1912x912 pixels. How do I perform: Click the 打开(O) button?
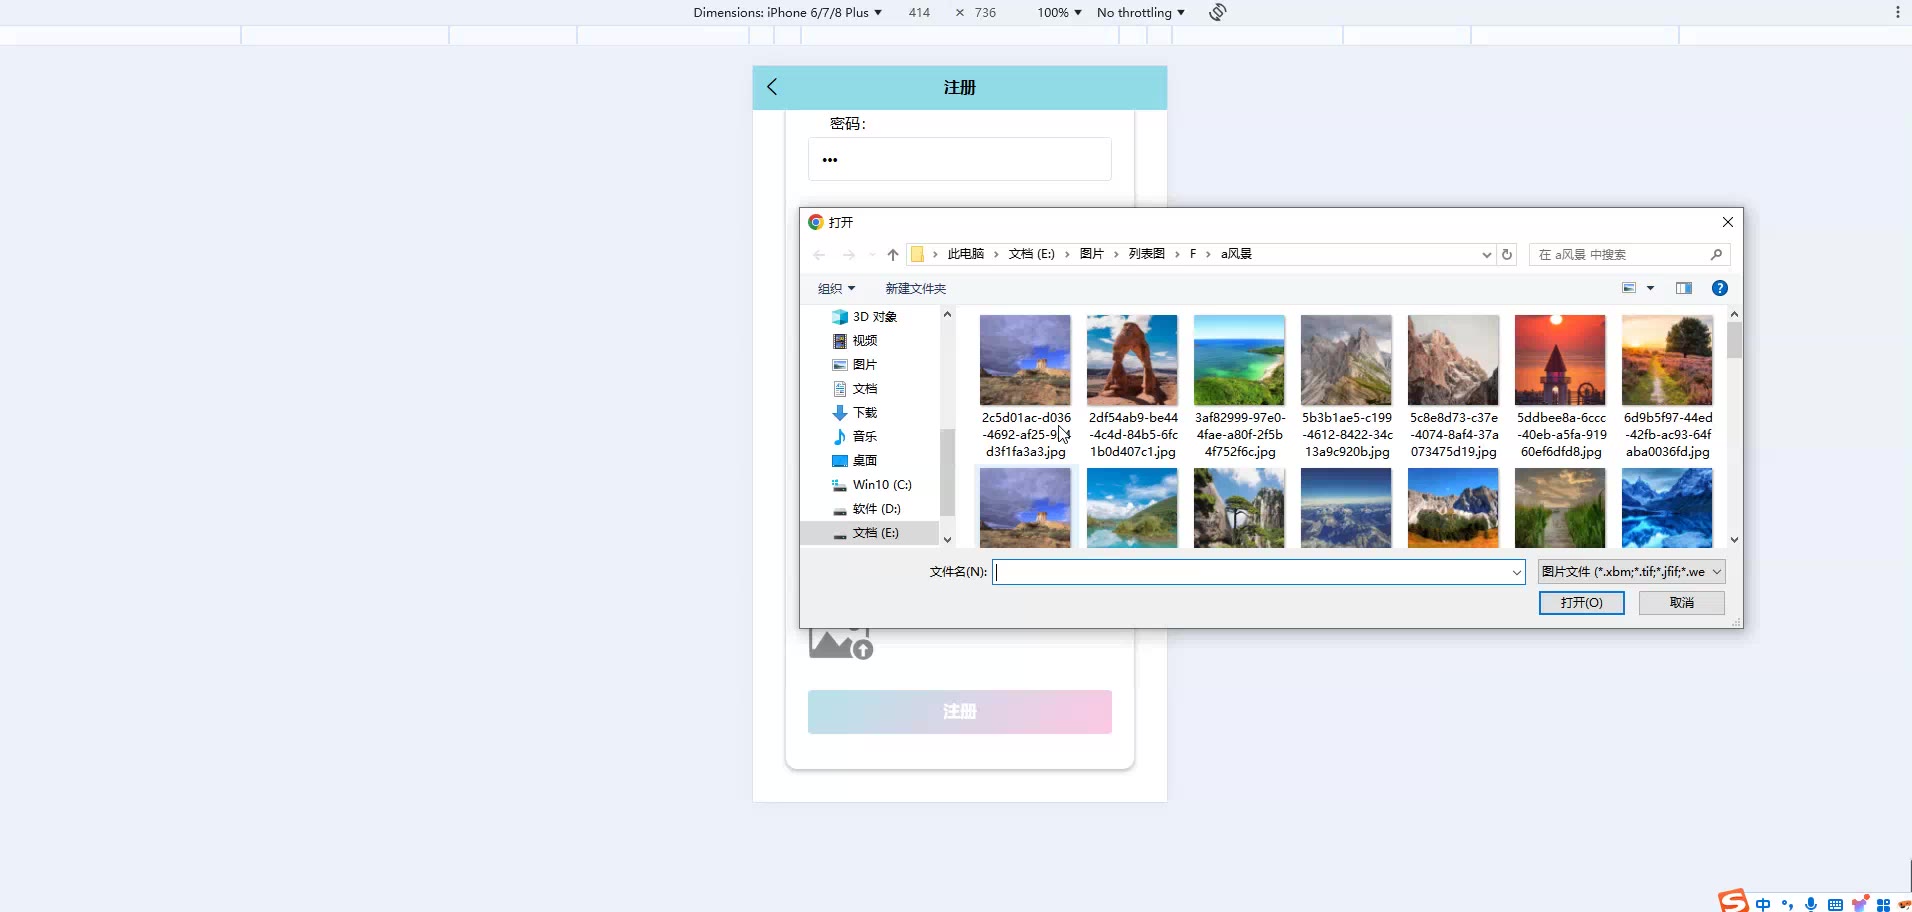pyautogui.click(x=1581, y=603)
